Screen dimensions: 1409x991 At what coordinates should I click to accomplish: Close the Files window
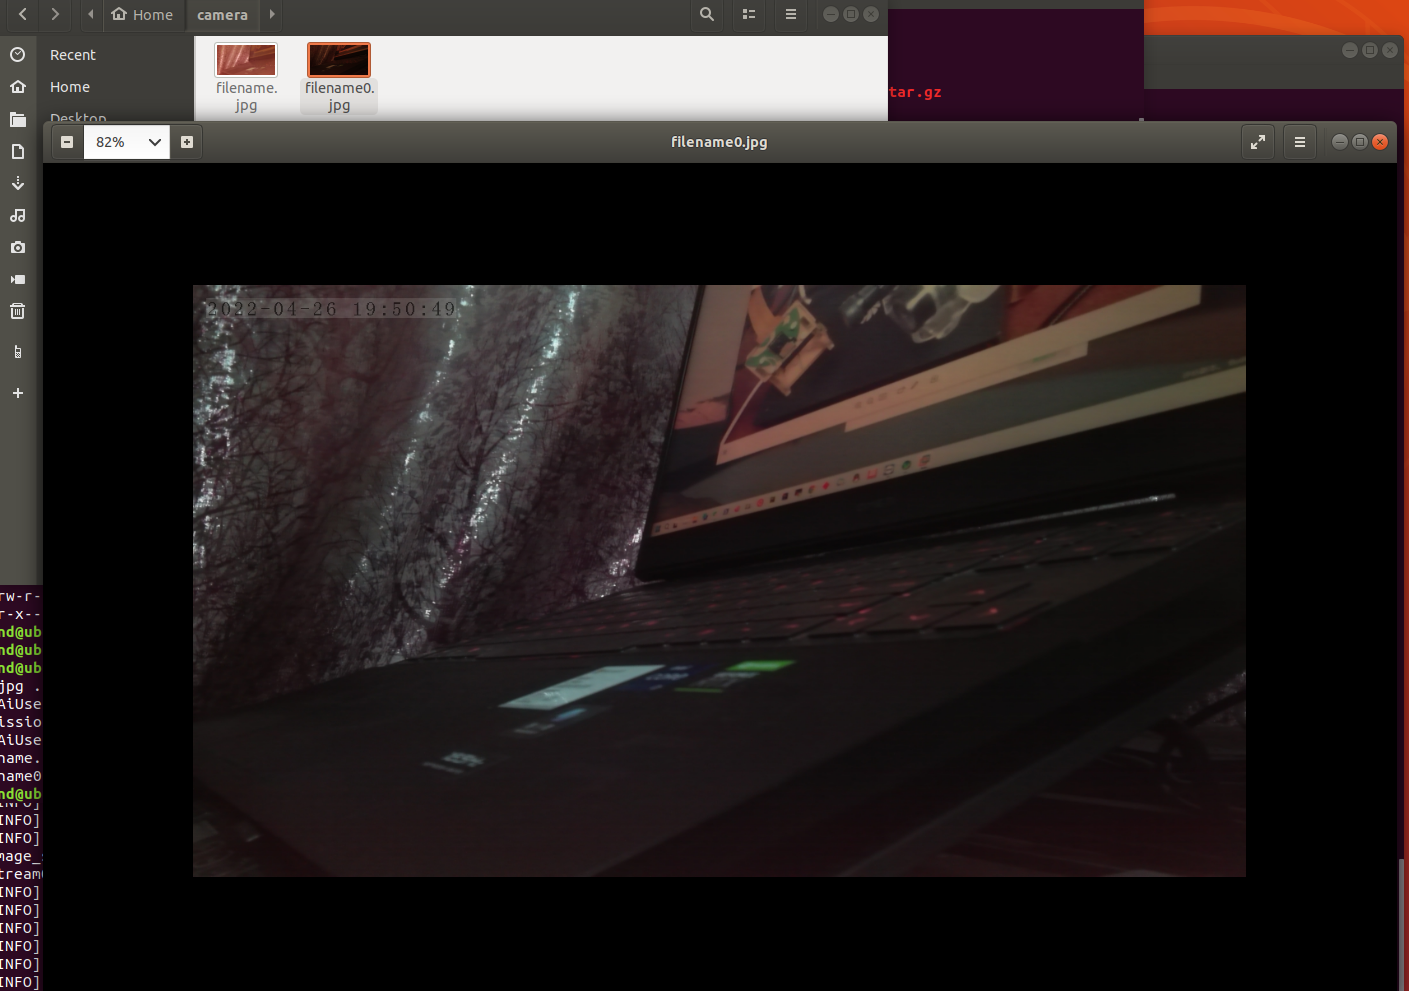click(871, 14)
